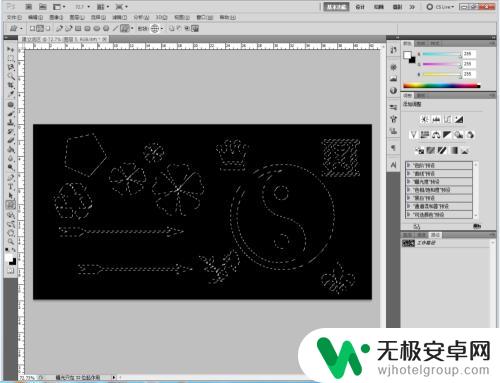Choose the Polygon shape in options bar
This screenshot has width=500, height=383.
click(x=106, y=29)
